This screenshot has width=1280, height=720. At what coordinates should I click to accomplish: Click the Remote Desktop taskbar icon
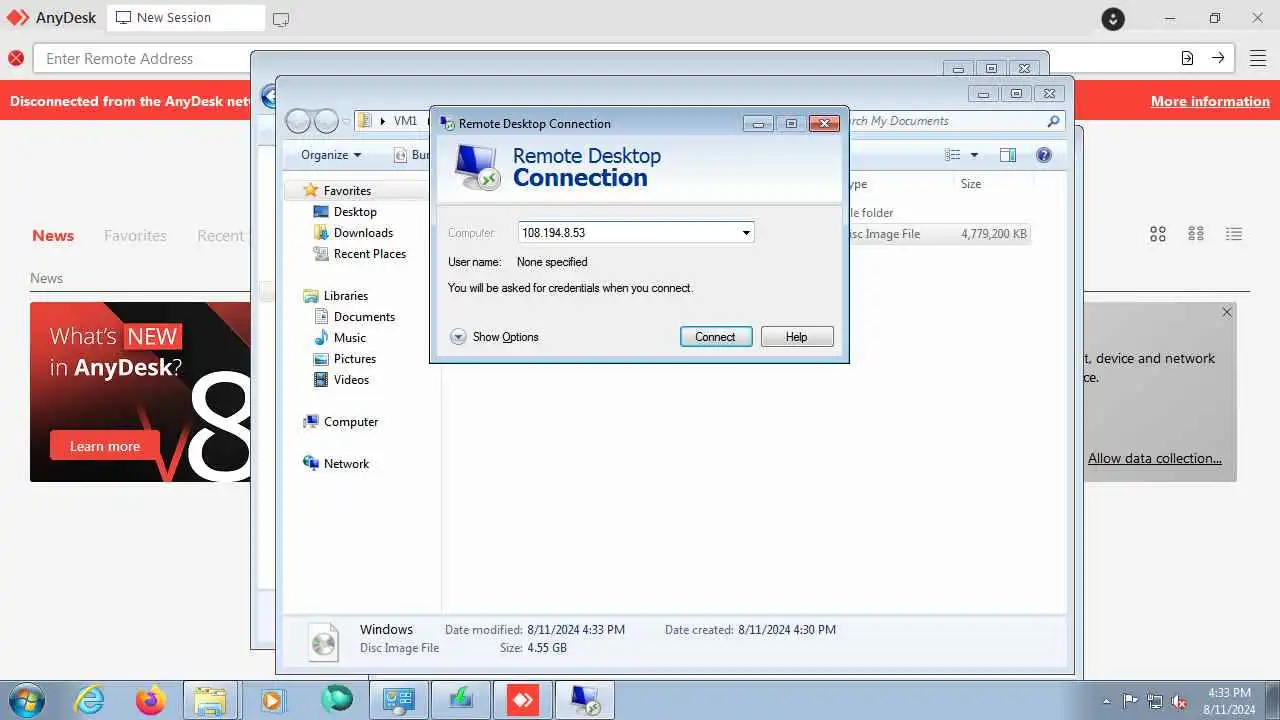click(585, 700)
